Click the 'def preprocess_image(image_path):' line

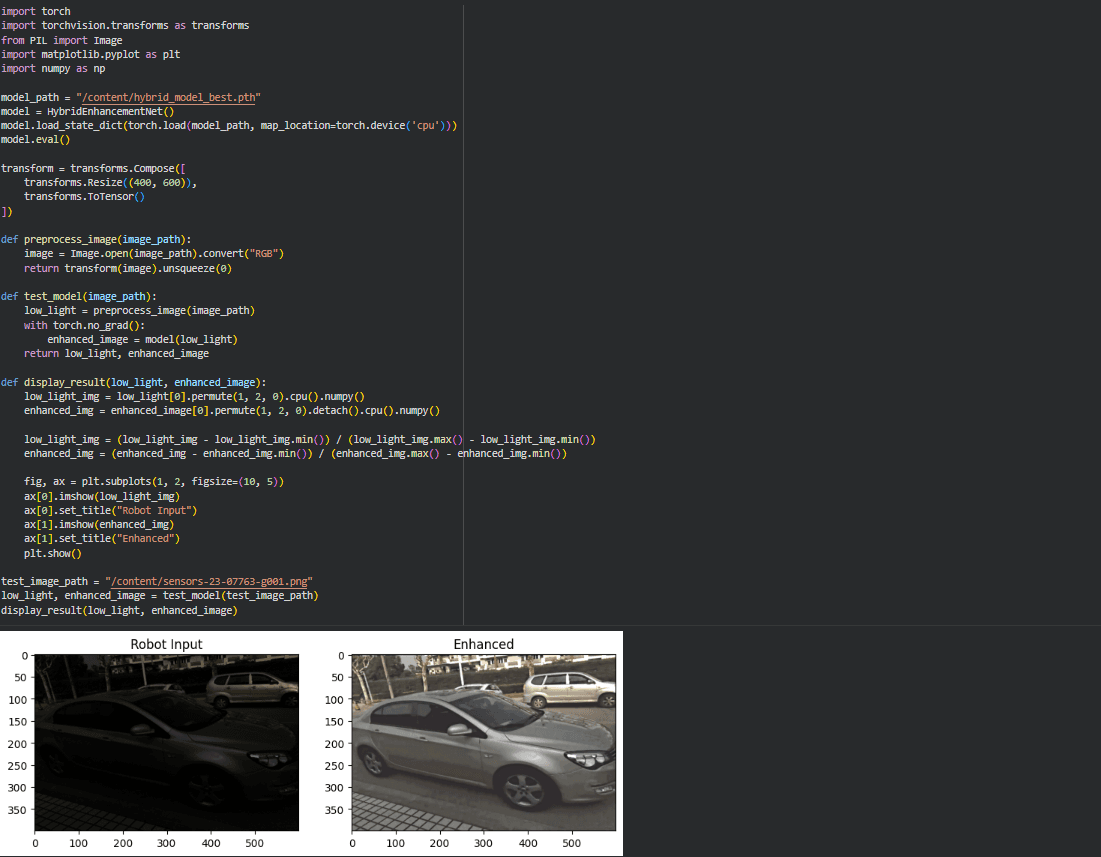96,239
